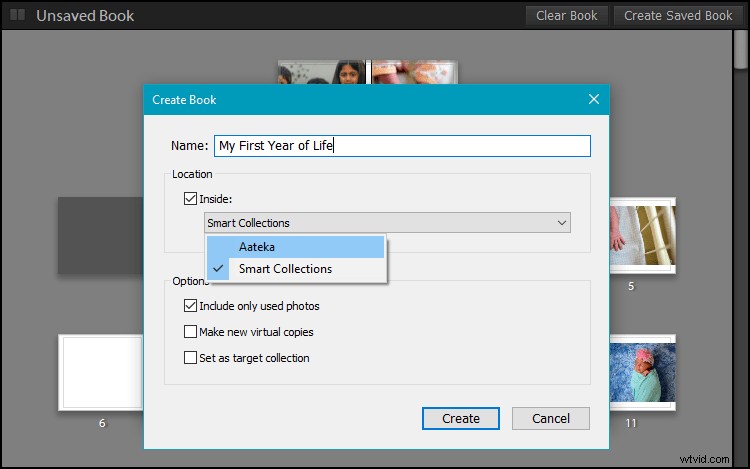Click Clear Book in the header
The height and width of the screenshot is (469, 750).
tap(567, 16)
